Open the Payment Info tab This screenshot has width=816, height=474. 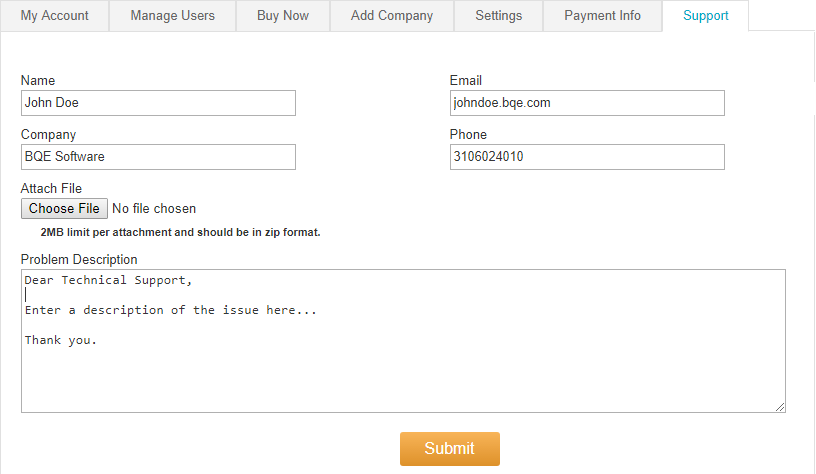pos(603,16)
